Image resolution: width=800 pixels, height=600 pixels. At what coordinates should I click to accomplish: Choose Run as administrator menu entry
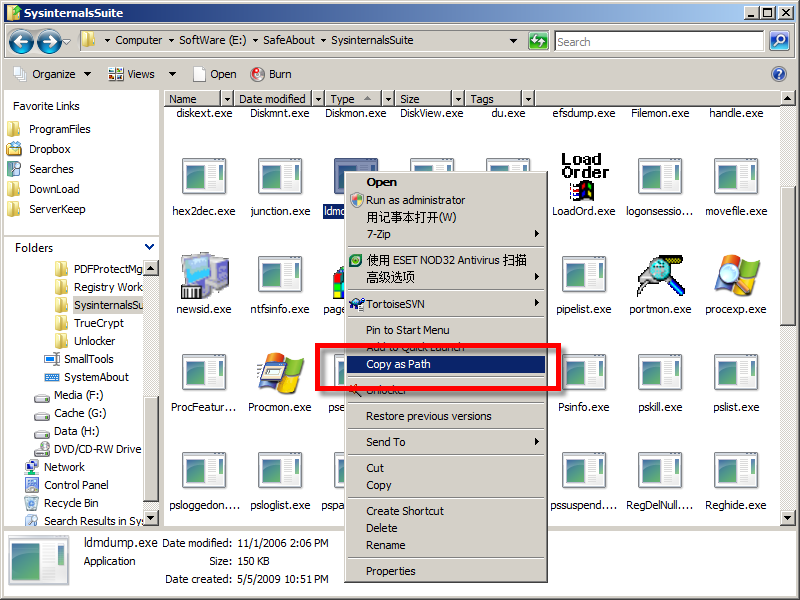pos(446,200)
